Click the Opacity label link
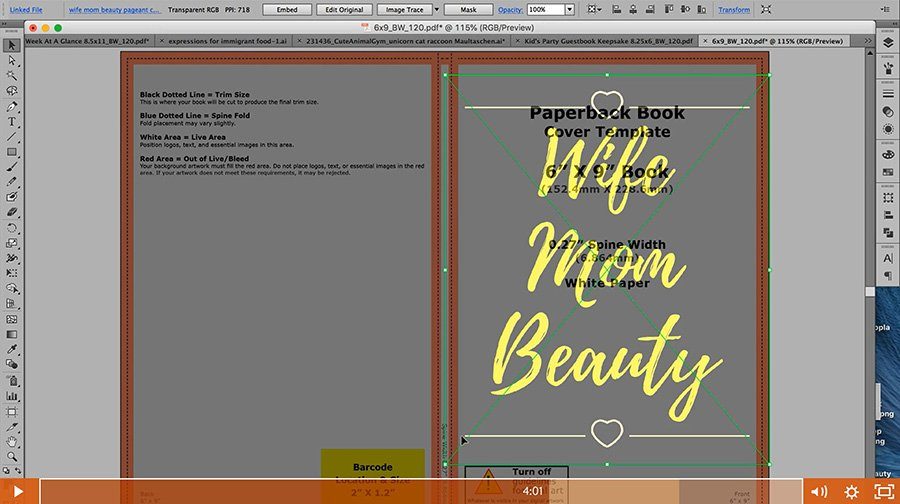 [x=510, y=10]
